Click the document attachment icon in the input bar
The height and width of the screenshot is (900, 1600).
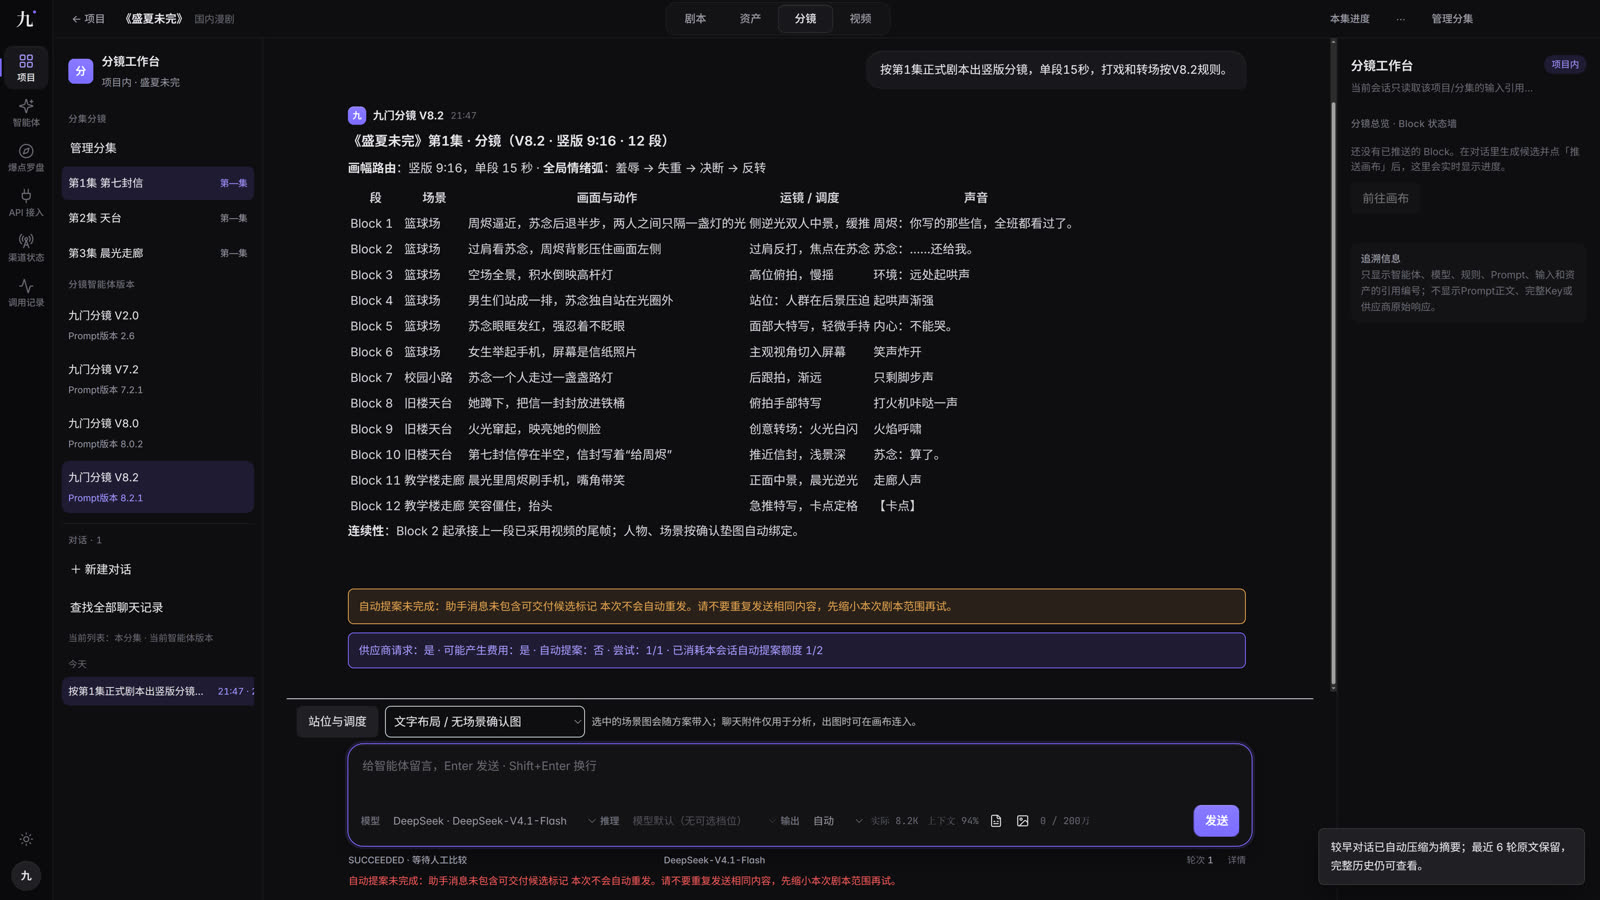996,821
